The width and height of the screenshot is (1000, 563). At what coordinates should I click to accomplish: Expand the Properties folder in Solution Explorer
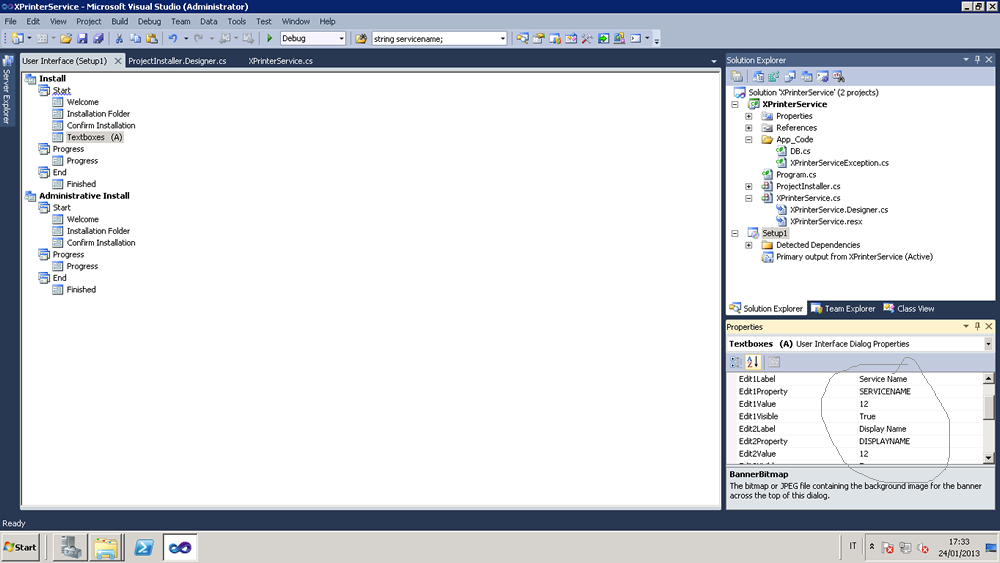pos(749,116)
